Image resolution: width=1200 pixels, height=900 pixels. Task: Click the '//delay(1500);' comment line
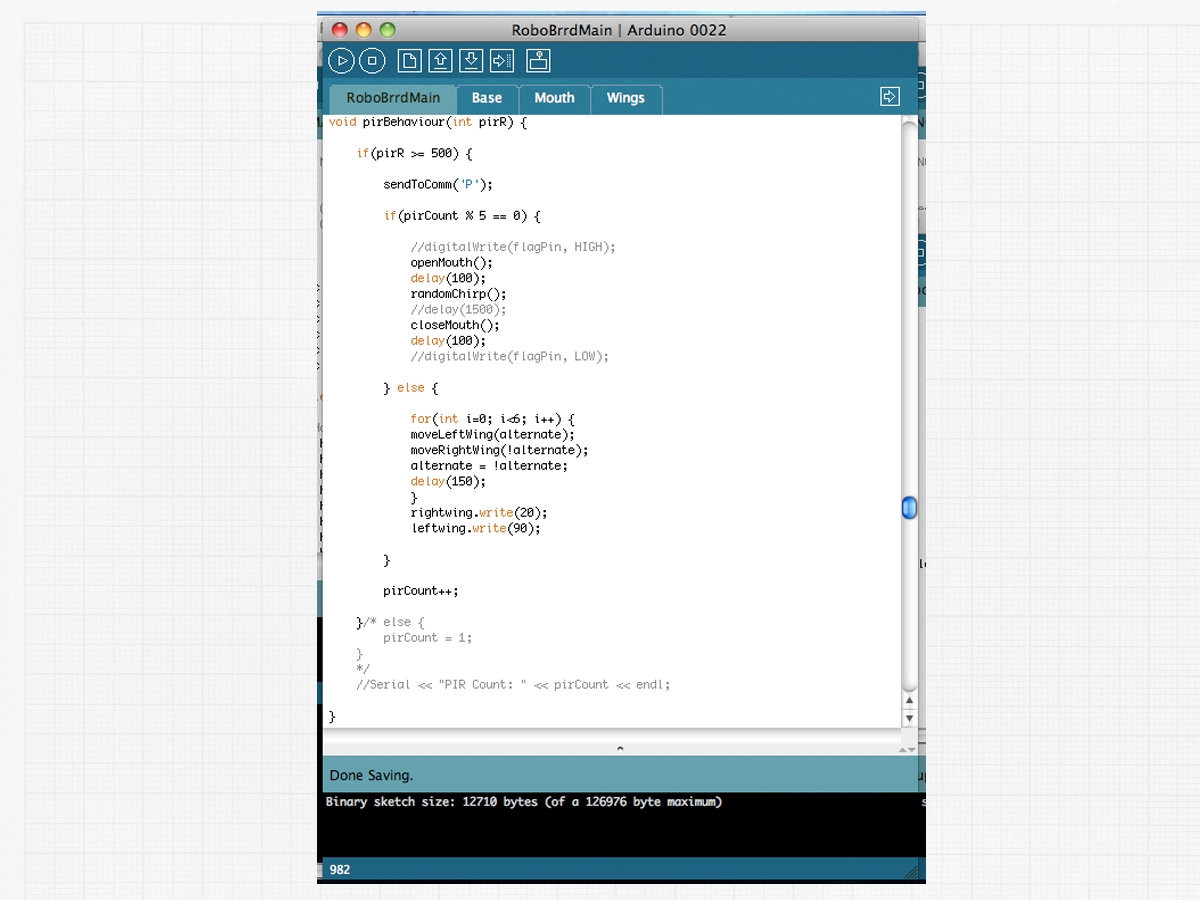coord(458,309)
